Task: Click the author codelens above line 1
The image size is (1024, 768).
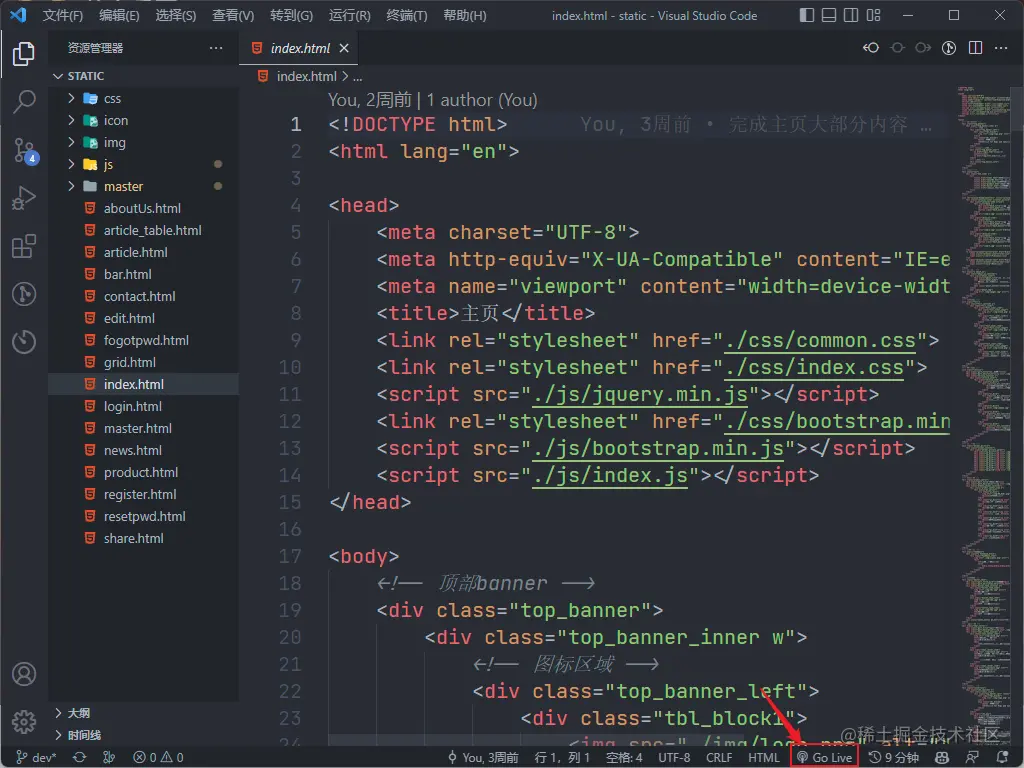Action: coord(432,100)
